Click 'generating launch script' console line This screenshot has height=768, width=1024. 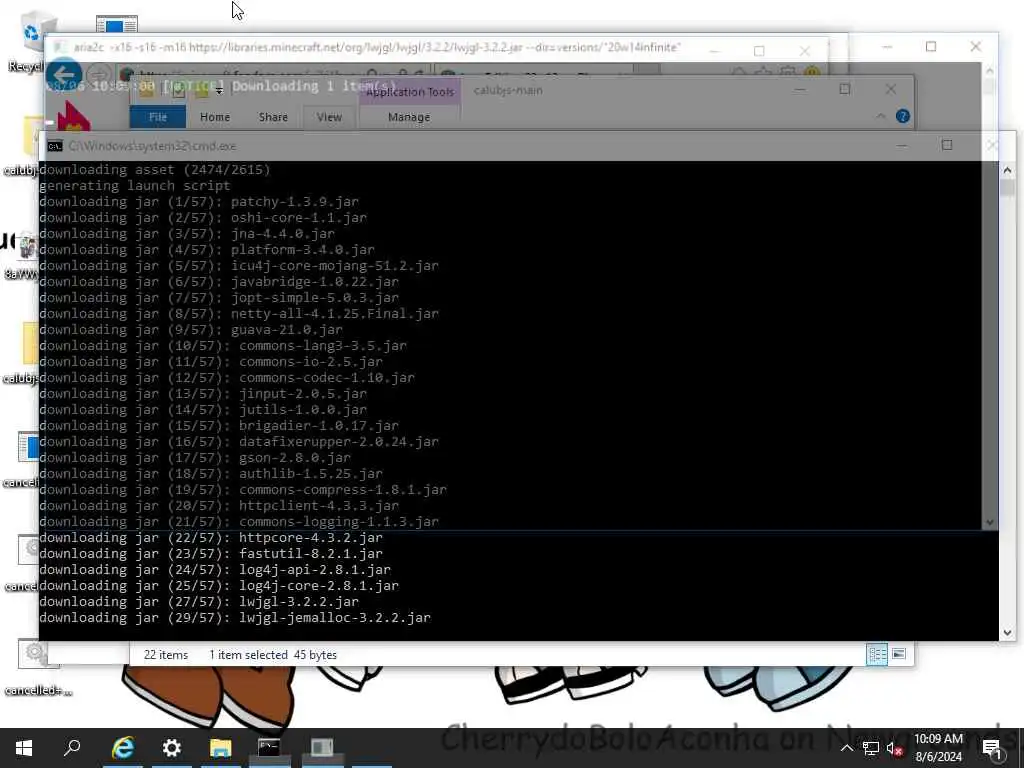[135, 185]
